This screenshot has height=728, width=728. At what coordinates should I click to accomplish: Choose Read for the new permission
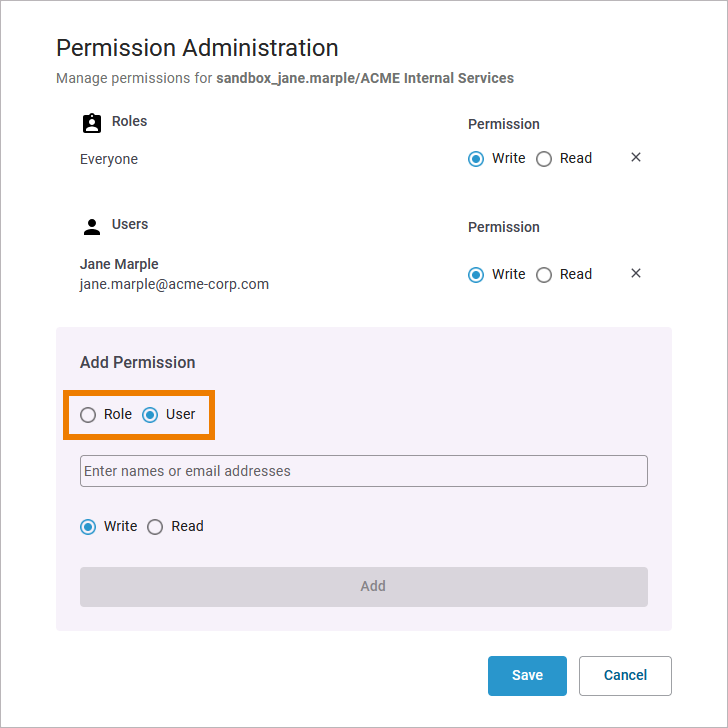155,527
